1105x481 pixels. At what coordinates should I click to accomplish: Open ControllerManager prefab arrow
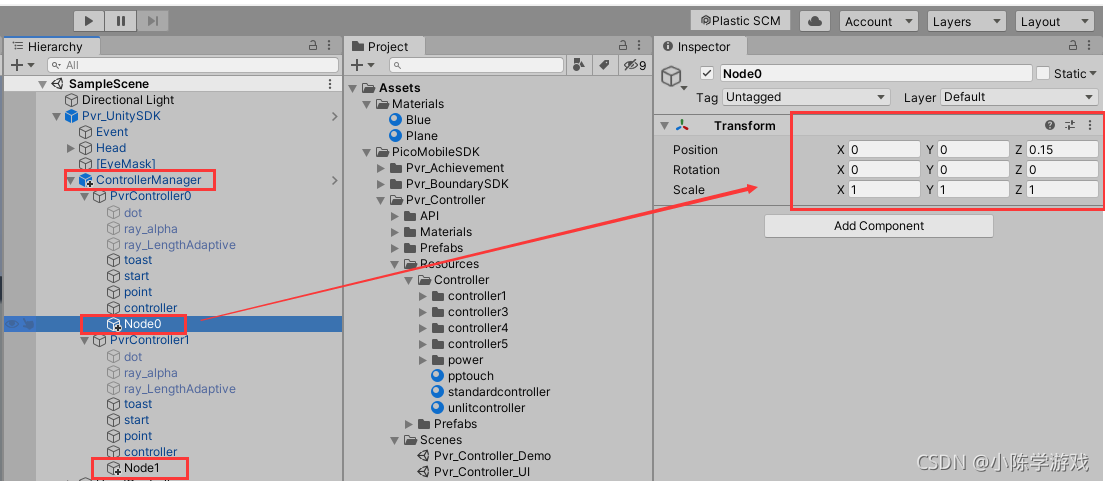click(335, 180)
